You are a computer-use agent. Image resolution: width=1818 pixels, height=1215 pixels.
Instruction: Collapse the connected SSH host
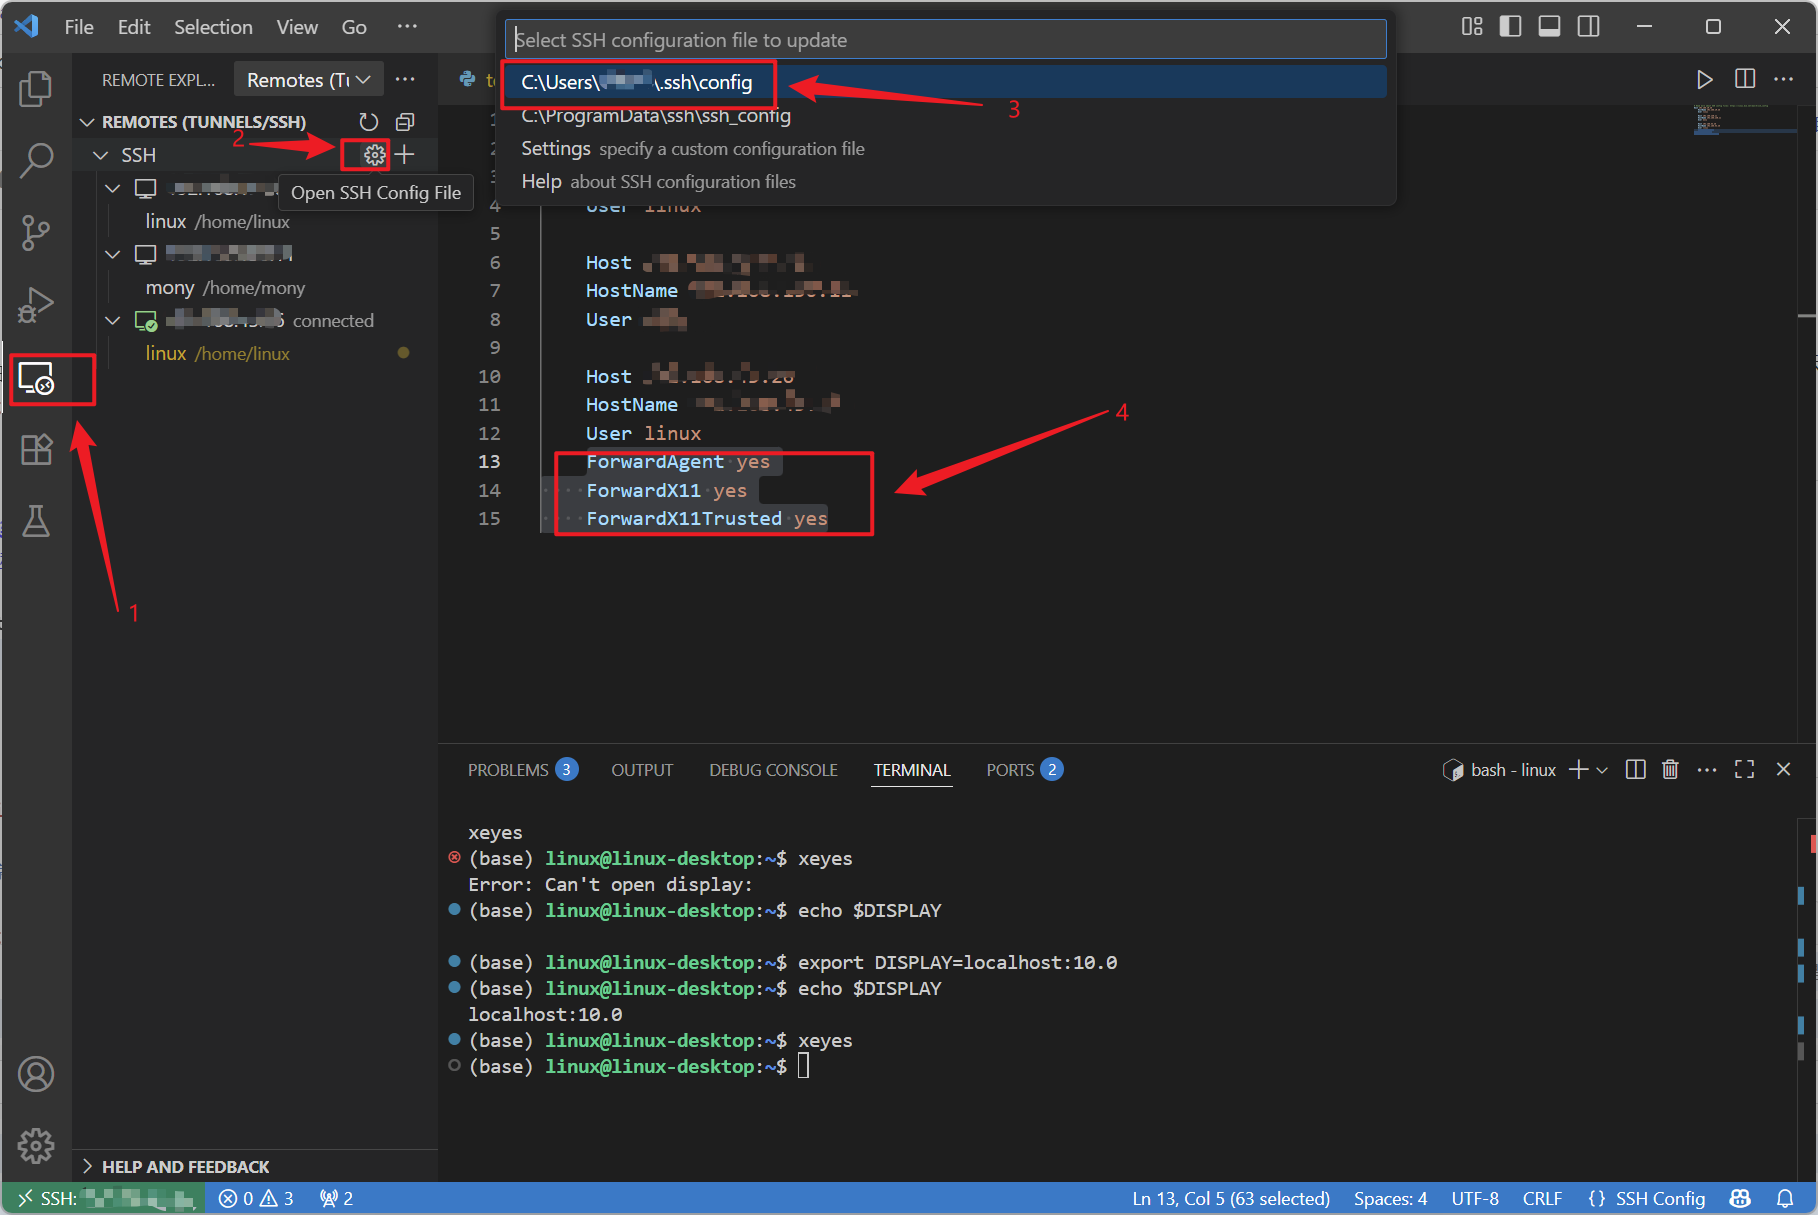113,321
